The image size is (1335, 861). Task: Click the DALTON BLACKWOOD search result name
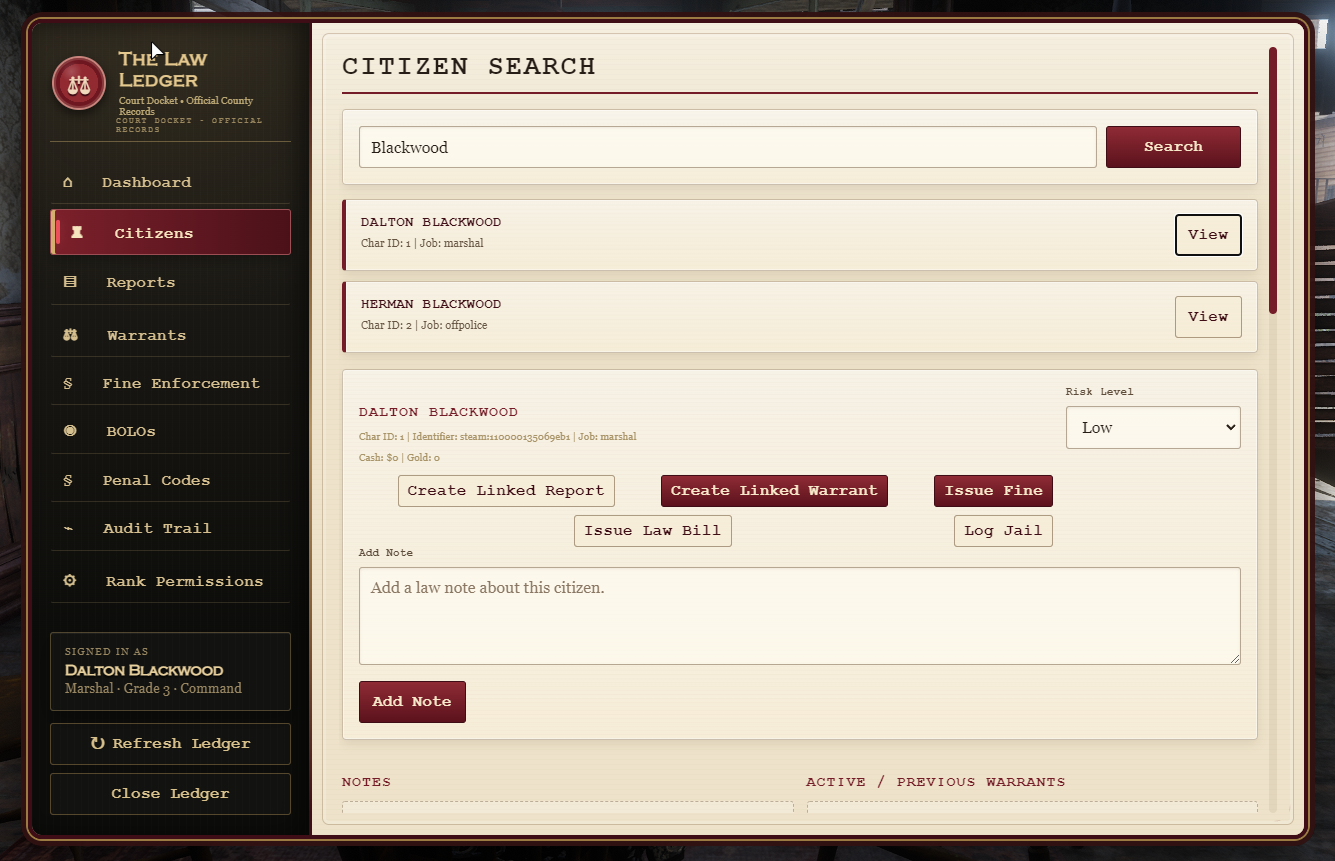[431, 222]
